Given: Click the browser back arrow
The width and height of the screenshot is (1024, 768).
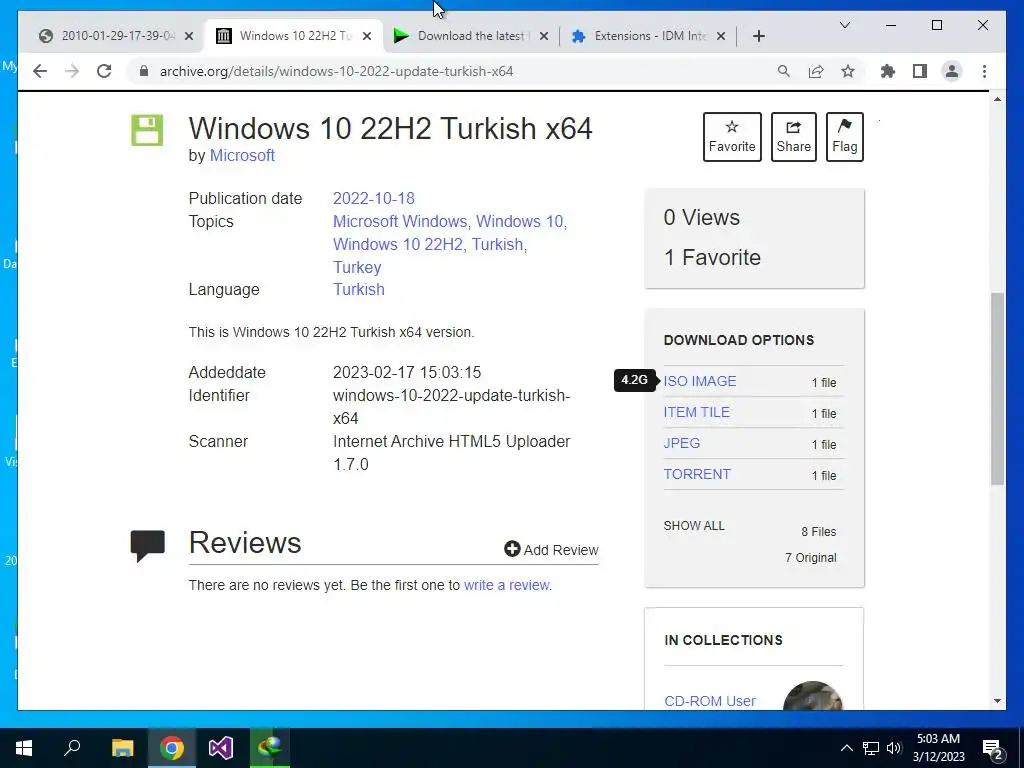Looking at the screenshot, I should [40, 71].
